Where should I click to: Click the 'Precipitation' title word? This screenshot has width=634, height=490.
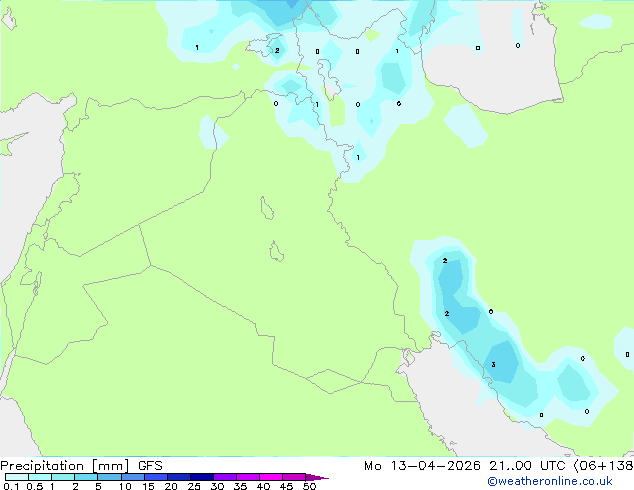pos(42,466)
